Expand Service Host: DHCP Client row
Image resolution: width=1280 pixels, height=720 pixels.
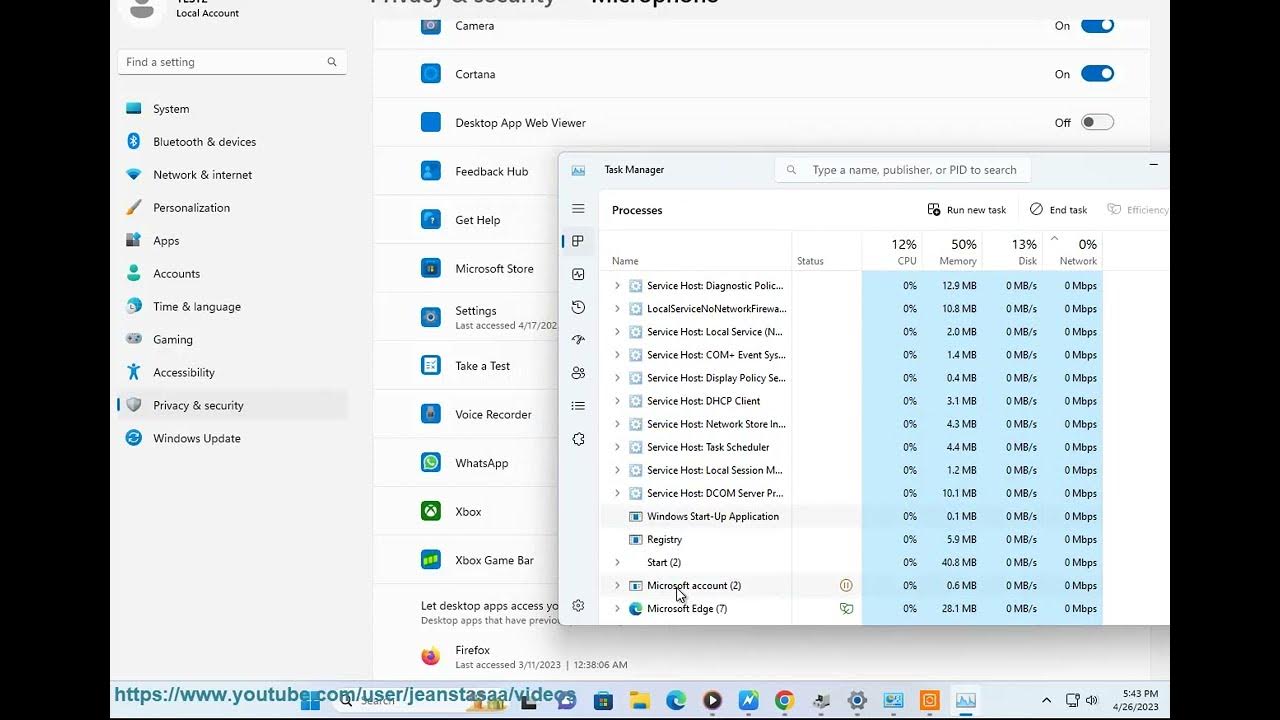click(617, 401)
